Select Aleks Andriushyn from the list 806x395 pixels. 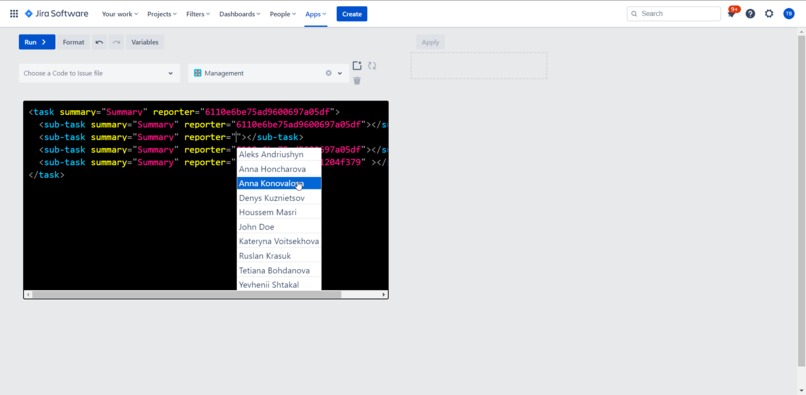click(279, 154)
